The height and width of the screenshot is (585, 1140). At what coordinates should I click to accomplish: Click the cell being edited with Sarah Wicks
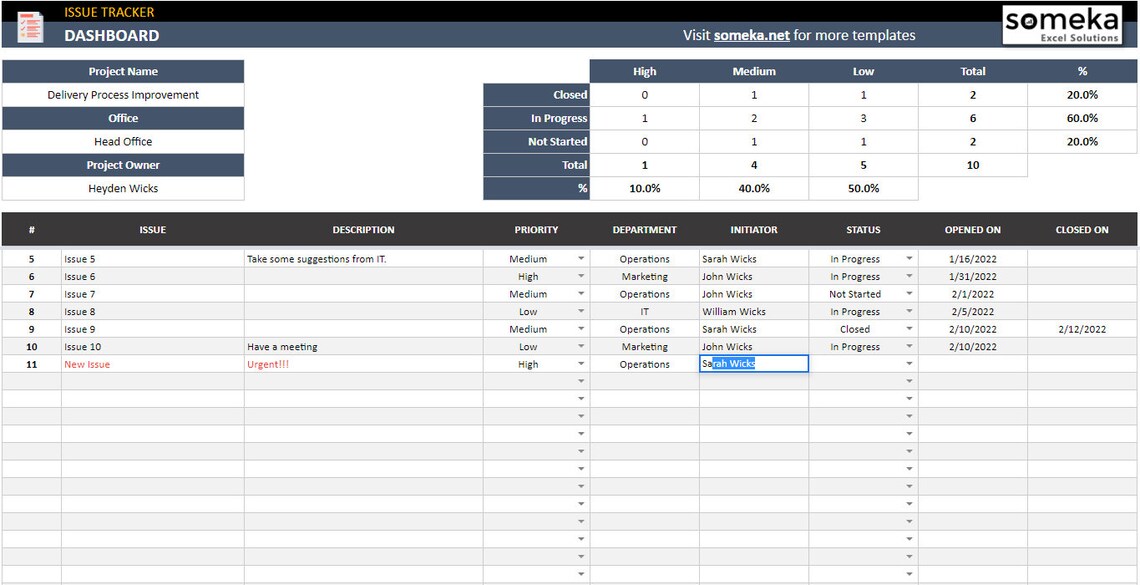click(753, 363)
